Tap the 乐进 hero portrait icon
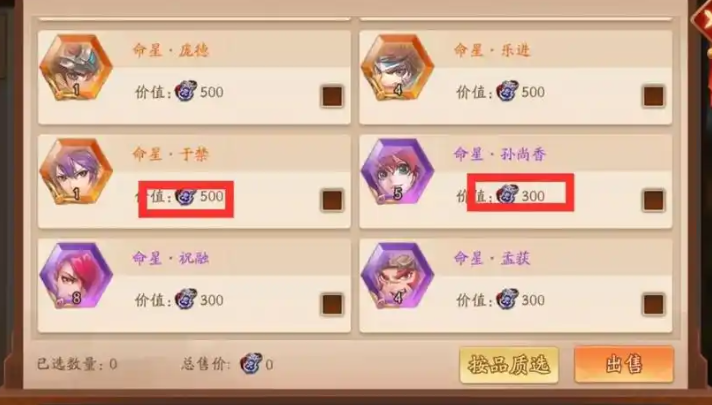The image size is (712, 405). coord(397,68)
